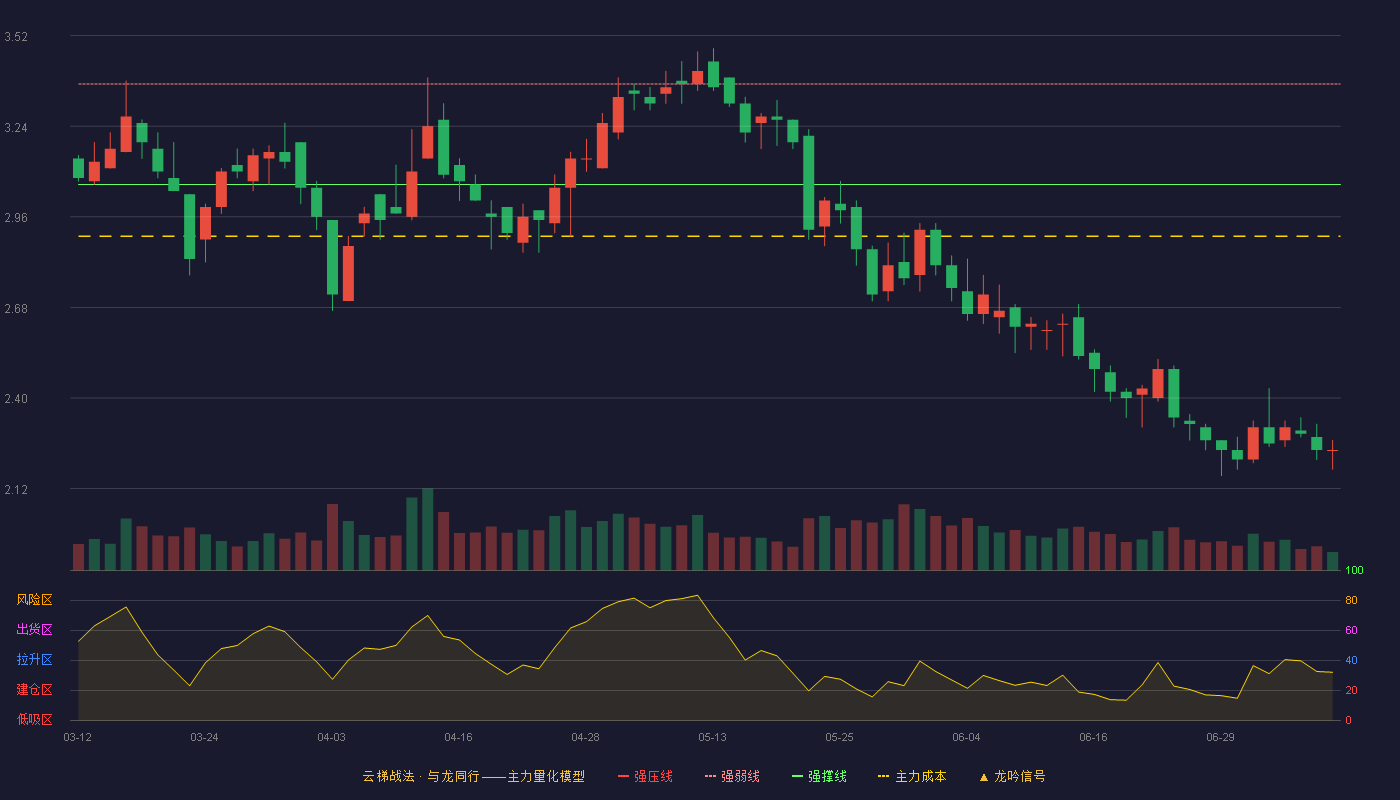Click the 龙吟信号 triangle legend icon
1400x800 pixels.
(x=984, y=777)
